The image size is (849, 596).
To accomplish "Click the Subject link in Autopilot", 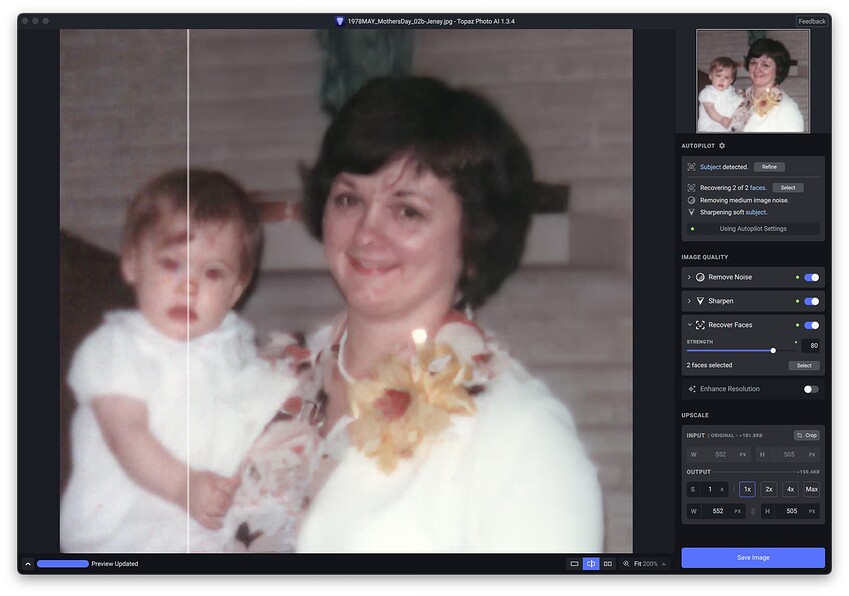I will click(x=710, y=167).
